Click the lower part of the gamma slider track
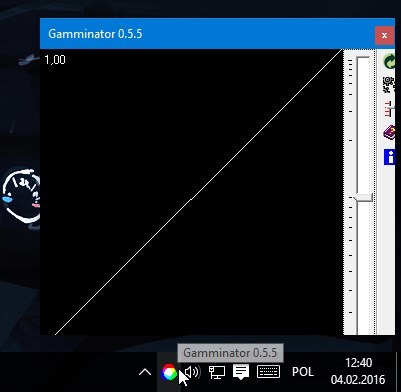The width and height of the screenshot is (401, 392). click(x=363, y=268)
